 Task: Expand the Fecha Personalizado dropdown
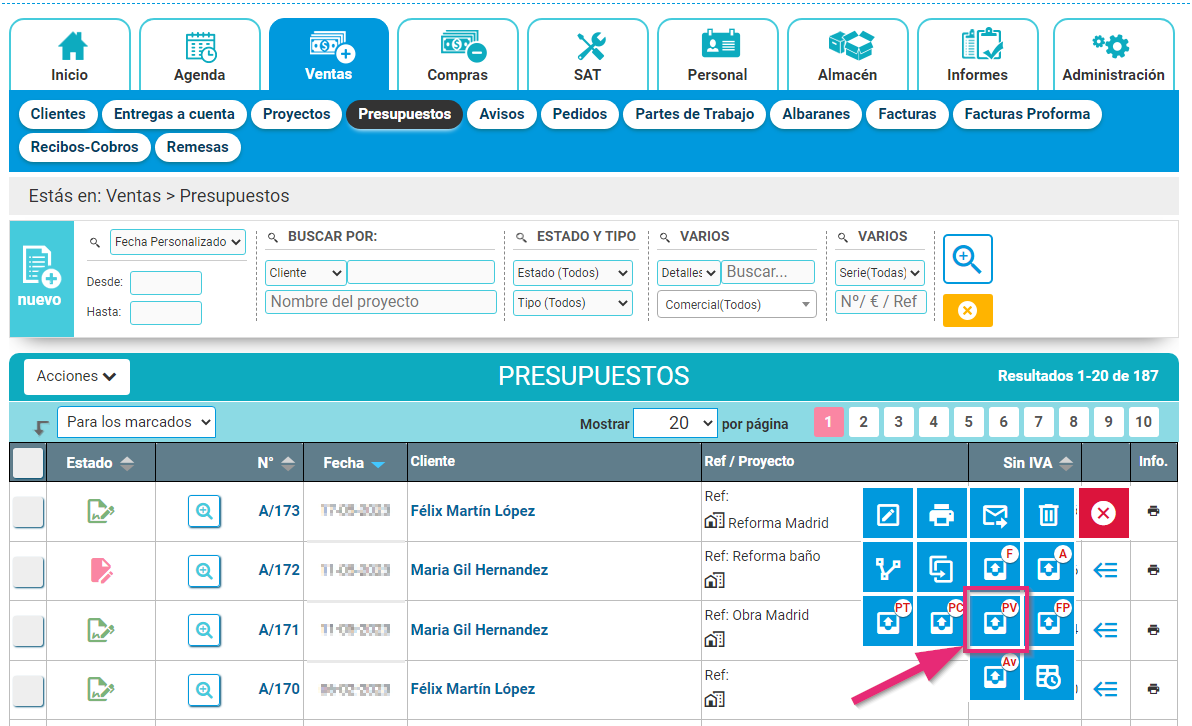pyautogui.click(x=177, y=241)
